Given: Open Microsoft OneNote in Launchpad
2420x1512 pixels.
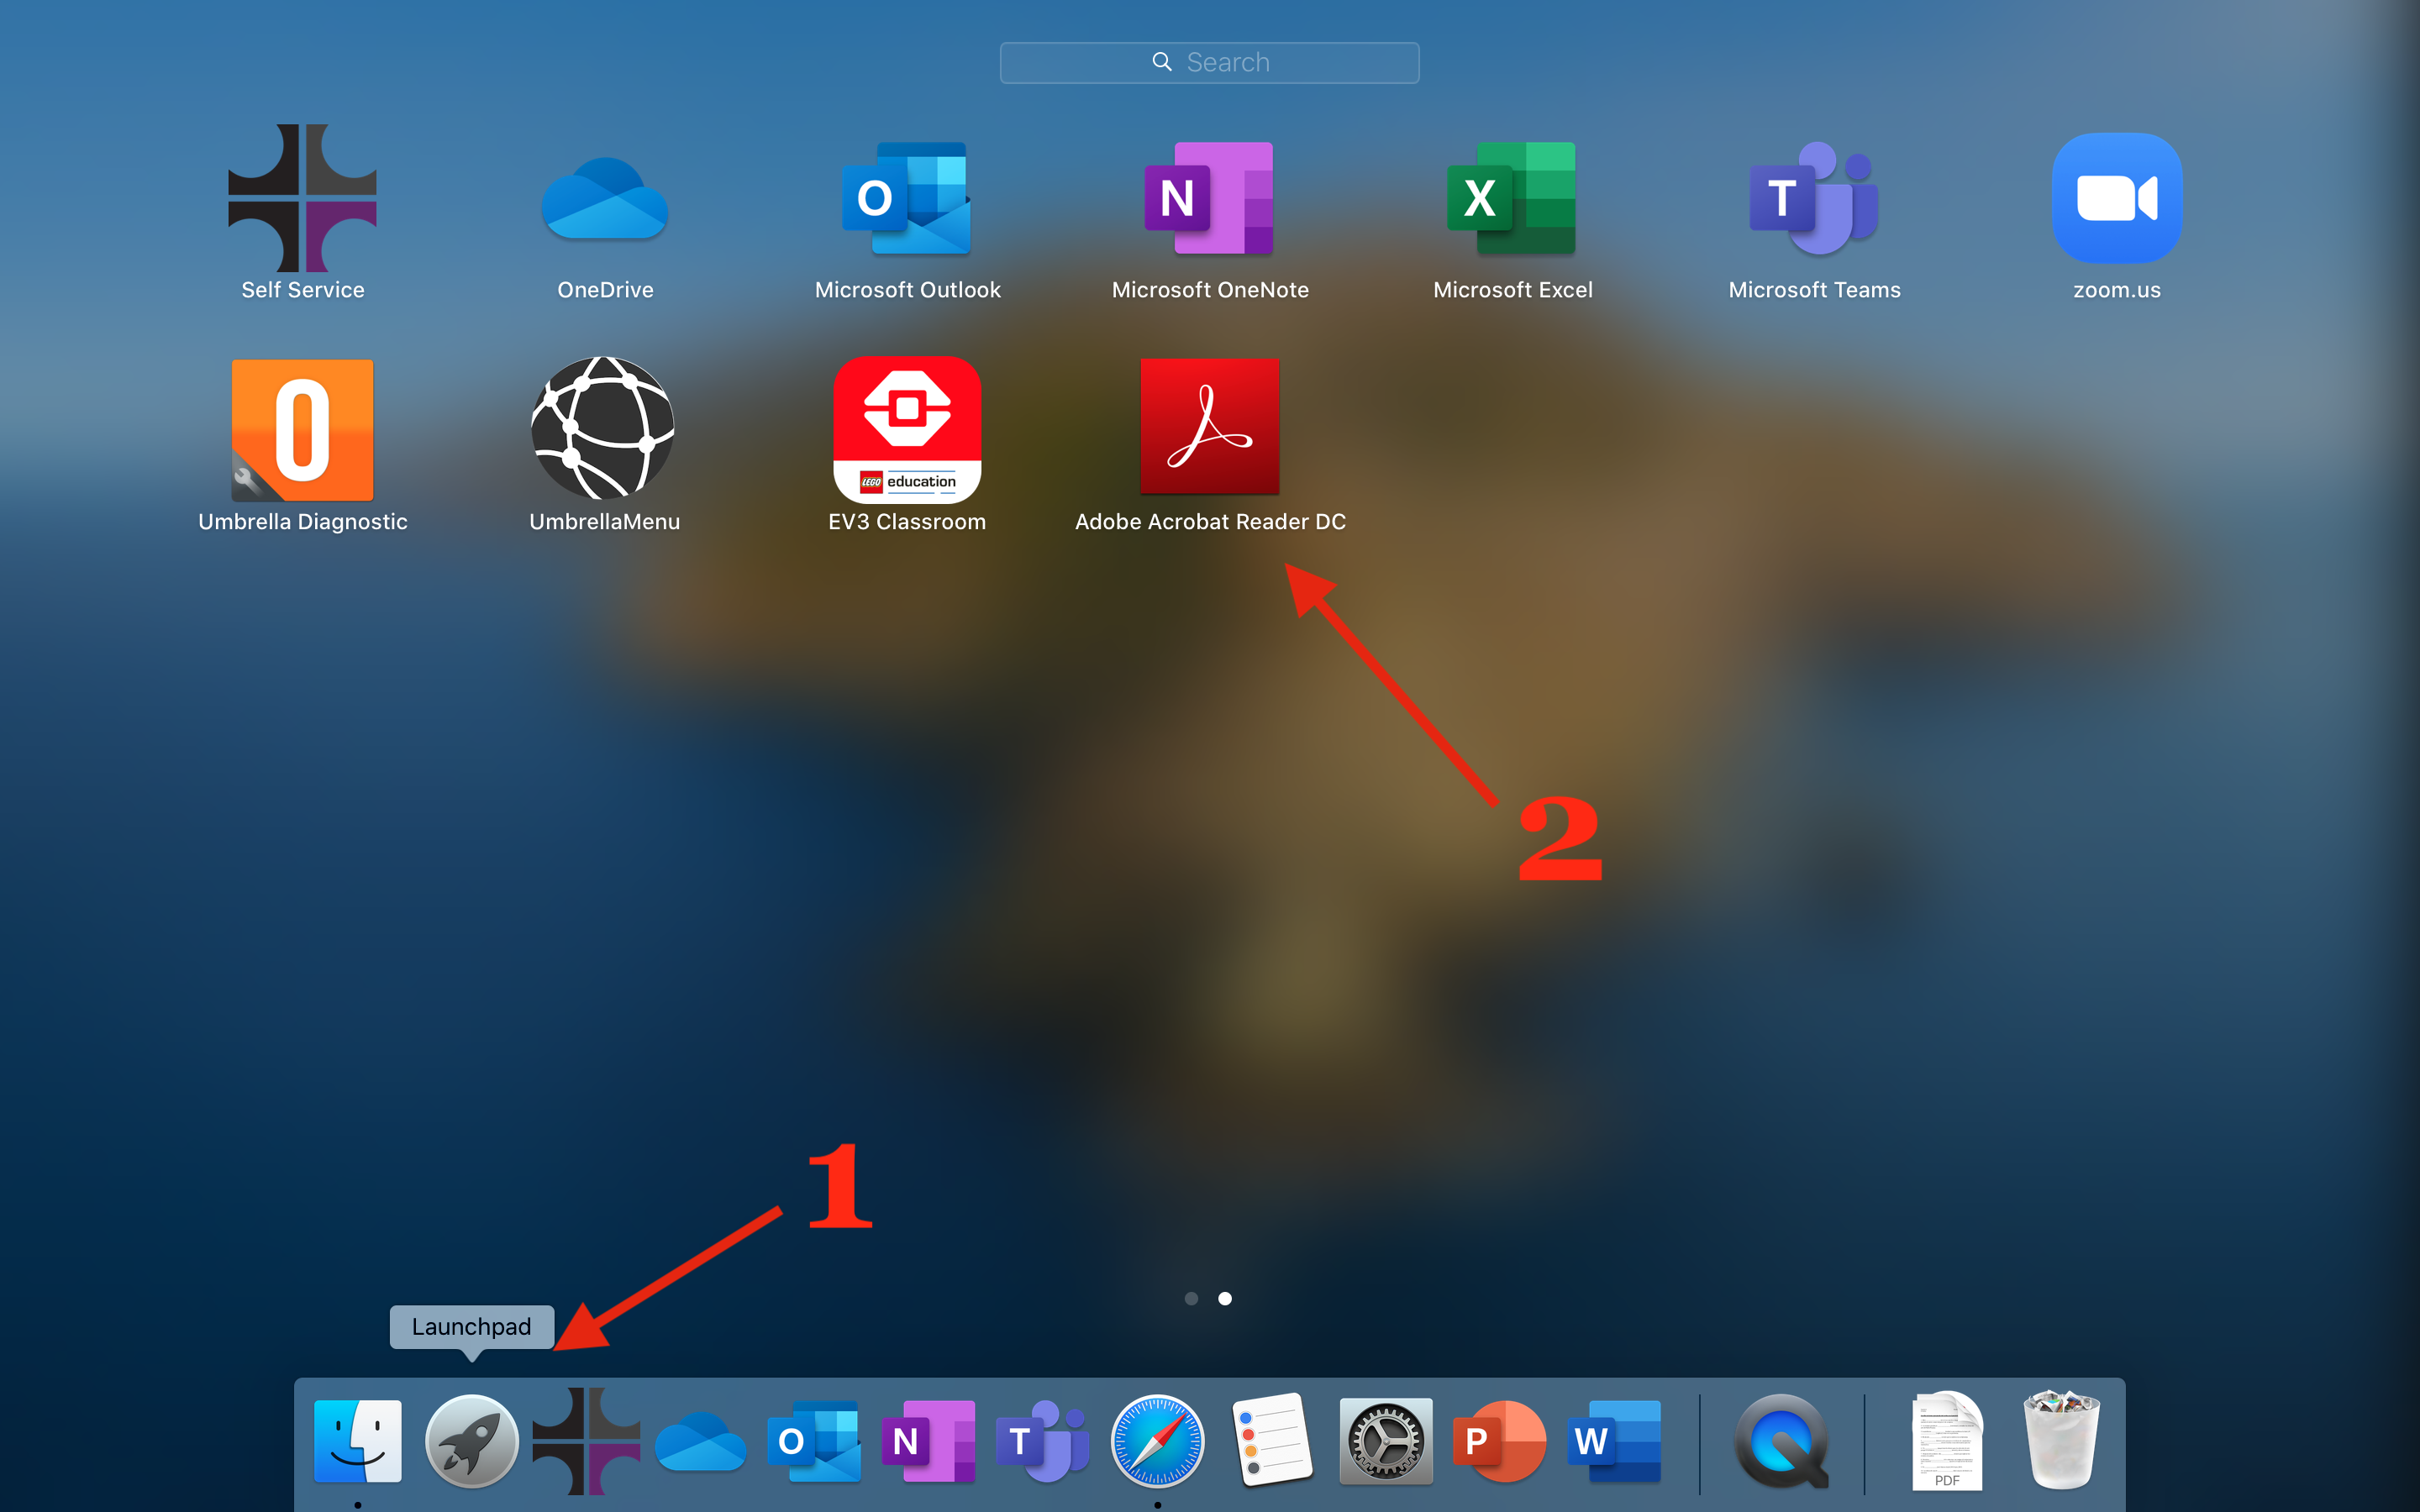Looking at the screenshot, I should point(1209,198).
